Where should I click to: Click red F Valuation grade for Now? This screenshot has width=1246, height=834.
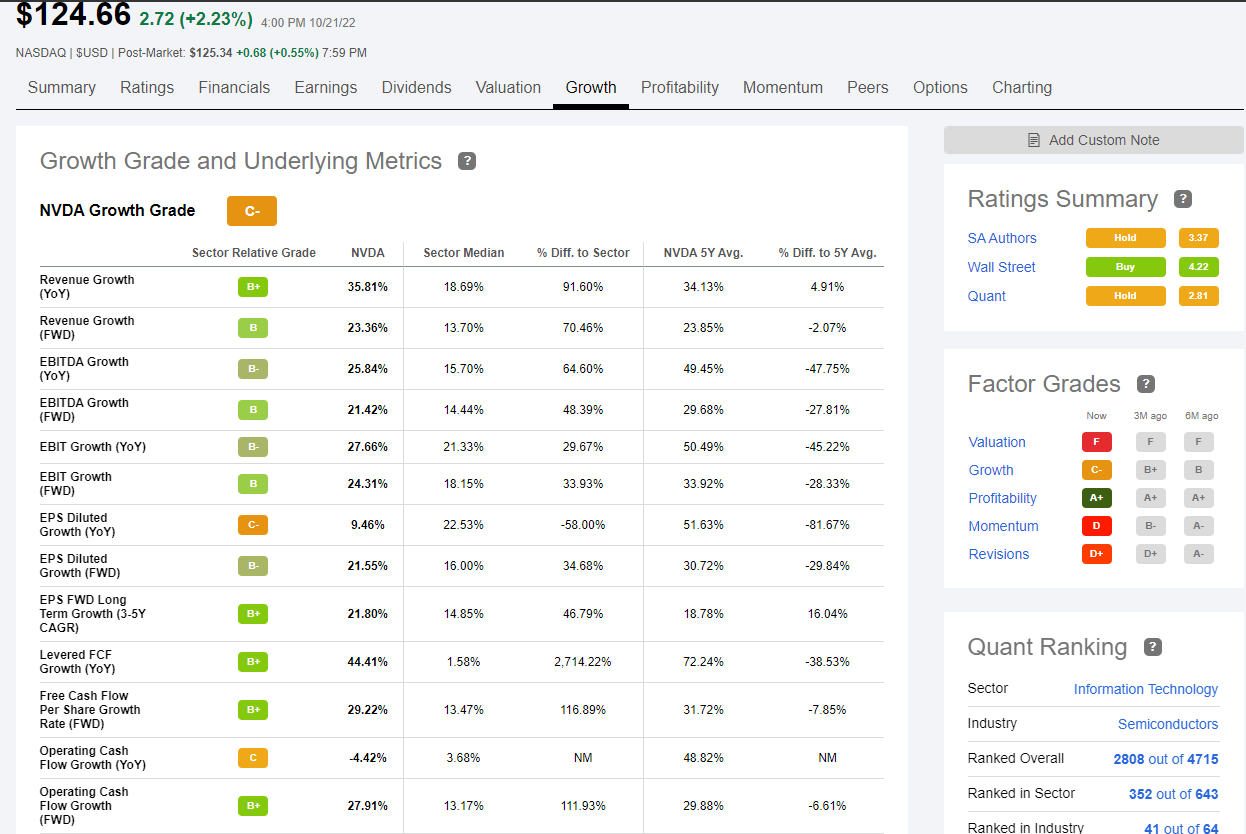pos(1097,442)
